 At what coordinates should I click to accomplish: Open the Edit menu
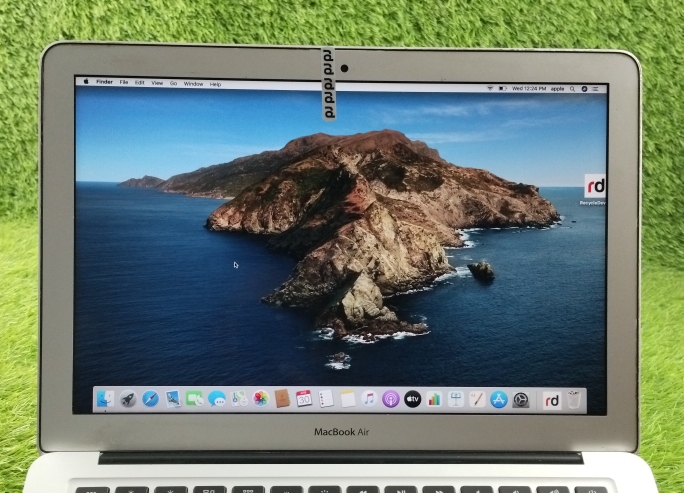tap(140, 82)
